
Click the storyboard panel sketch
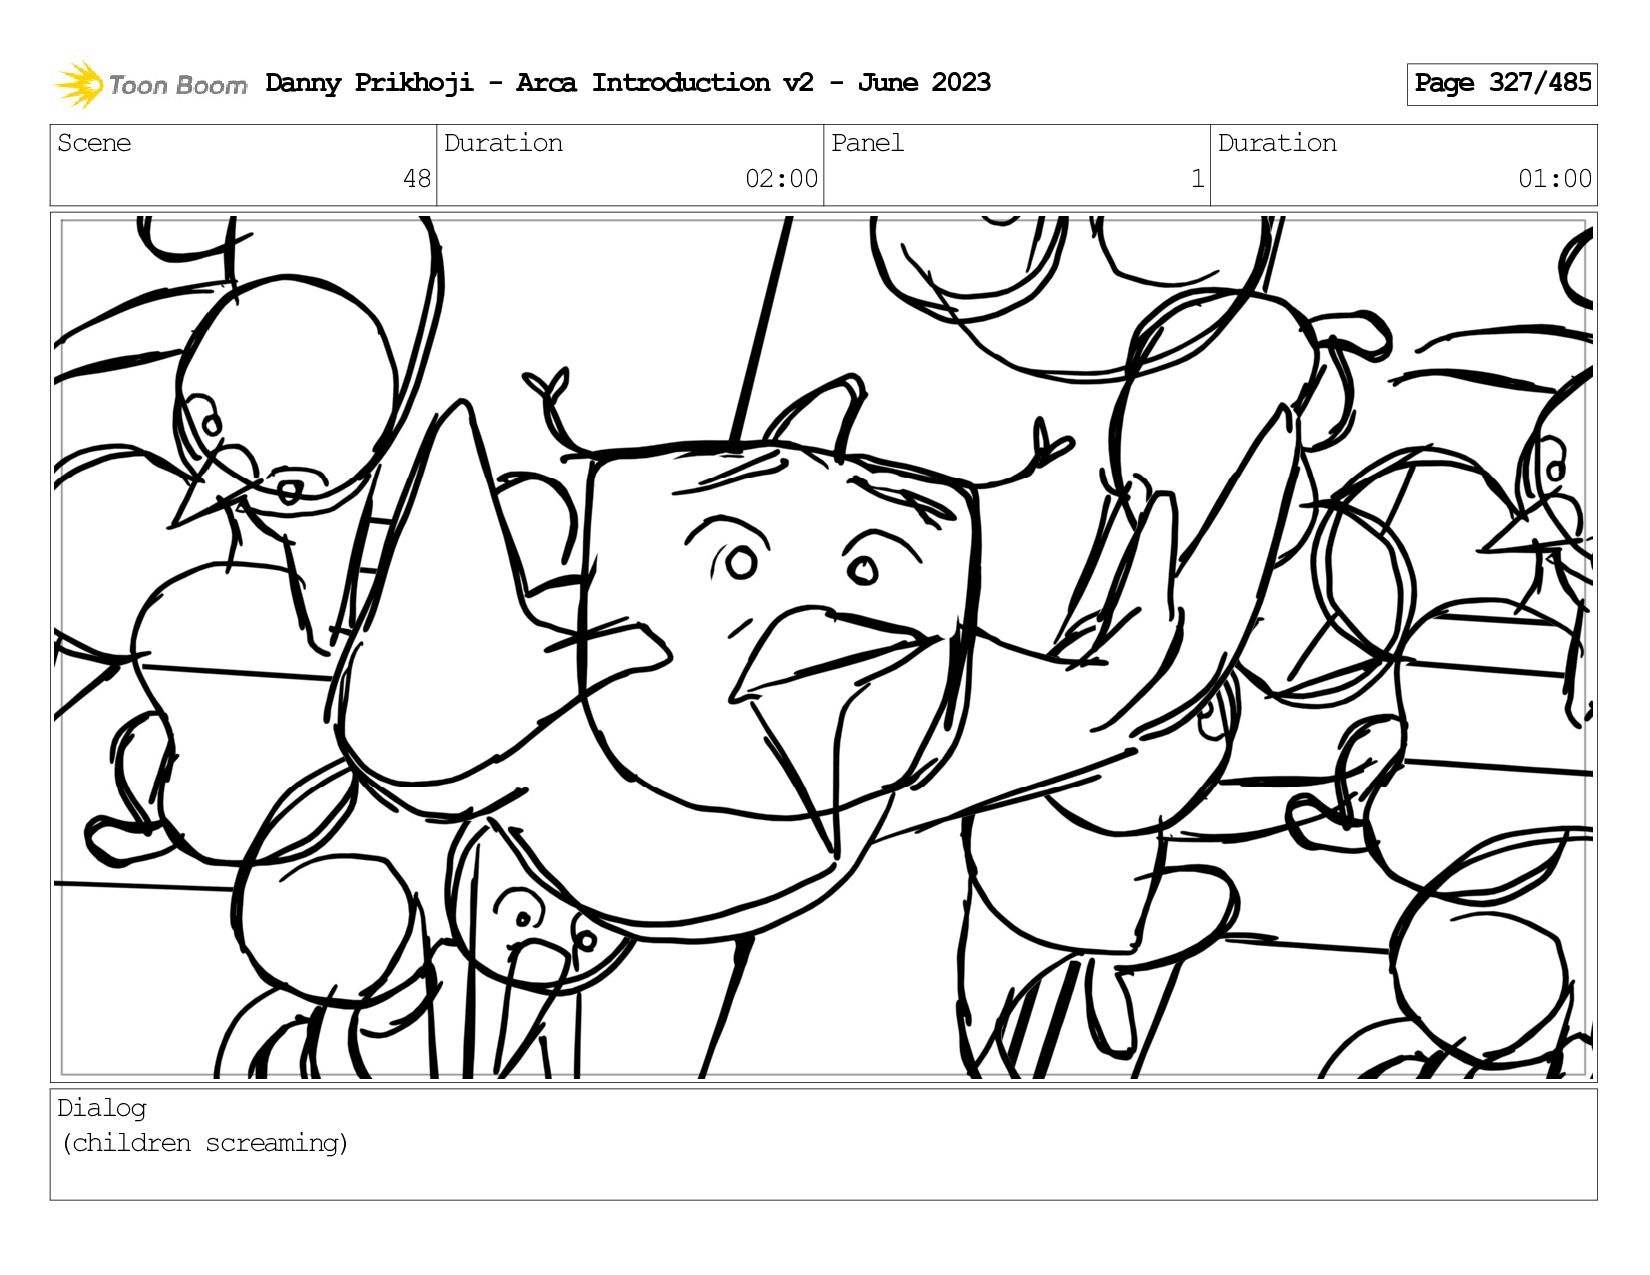tap(824, 647)
